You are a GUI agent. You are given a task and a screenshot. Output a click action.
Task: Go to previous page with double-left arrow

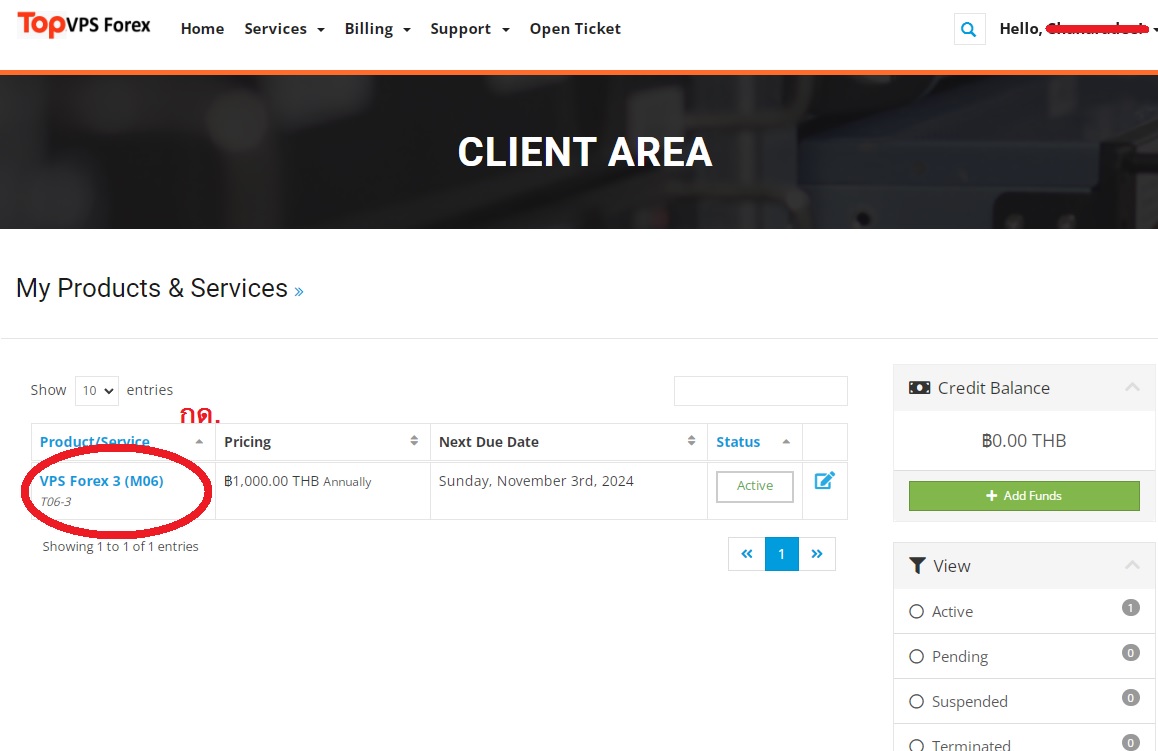[x=747, y=554]
